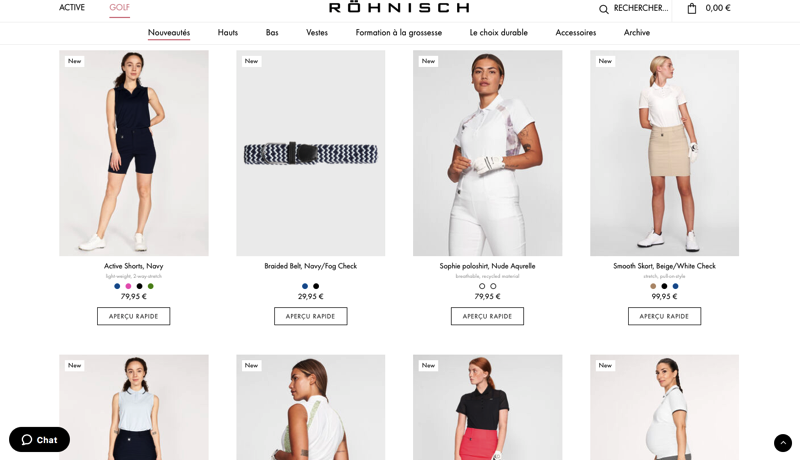The width and height of the screenshot is (800, 460).
Task: Click the Röhnisch logo
Action: [399, 8]
